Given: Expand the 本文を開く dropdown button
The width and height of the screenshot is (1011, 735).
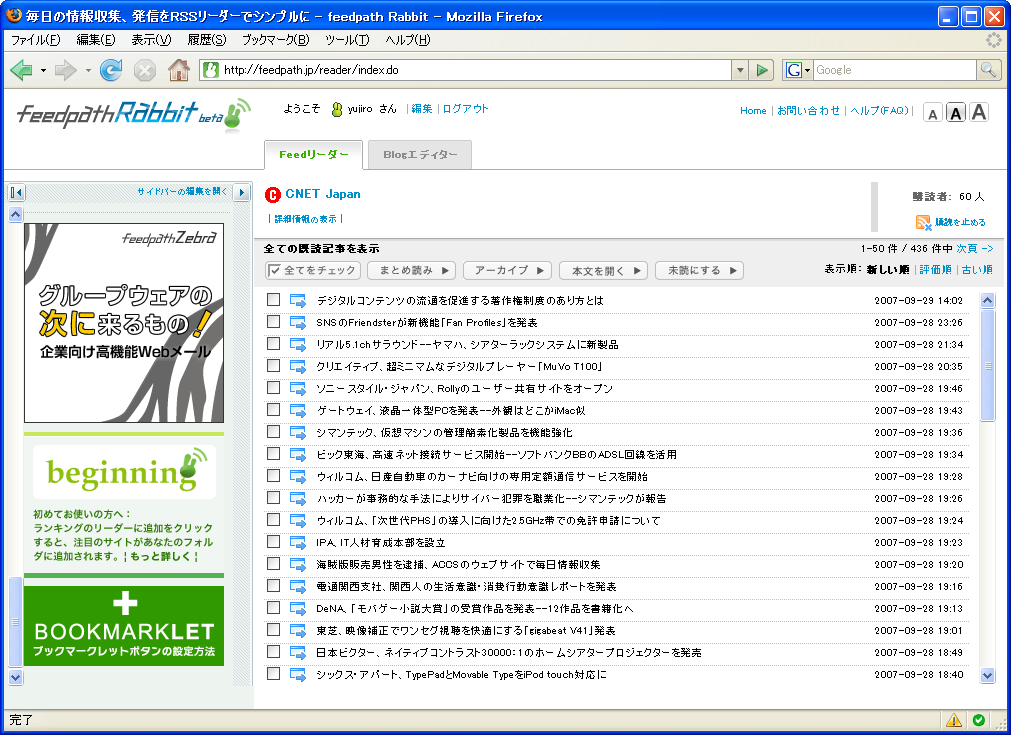Looking at the screenshot, I should [x=604, y=271].
